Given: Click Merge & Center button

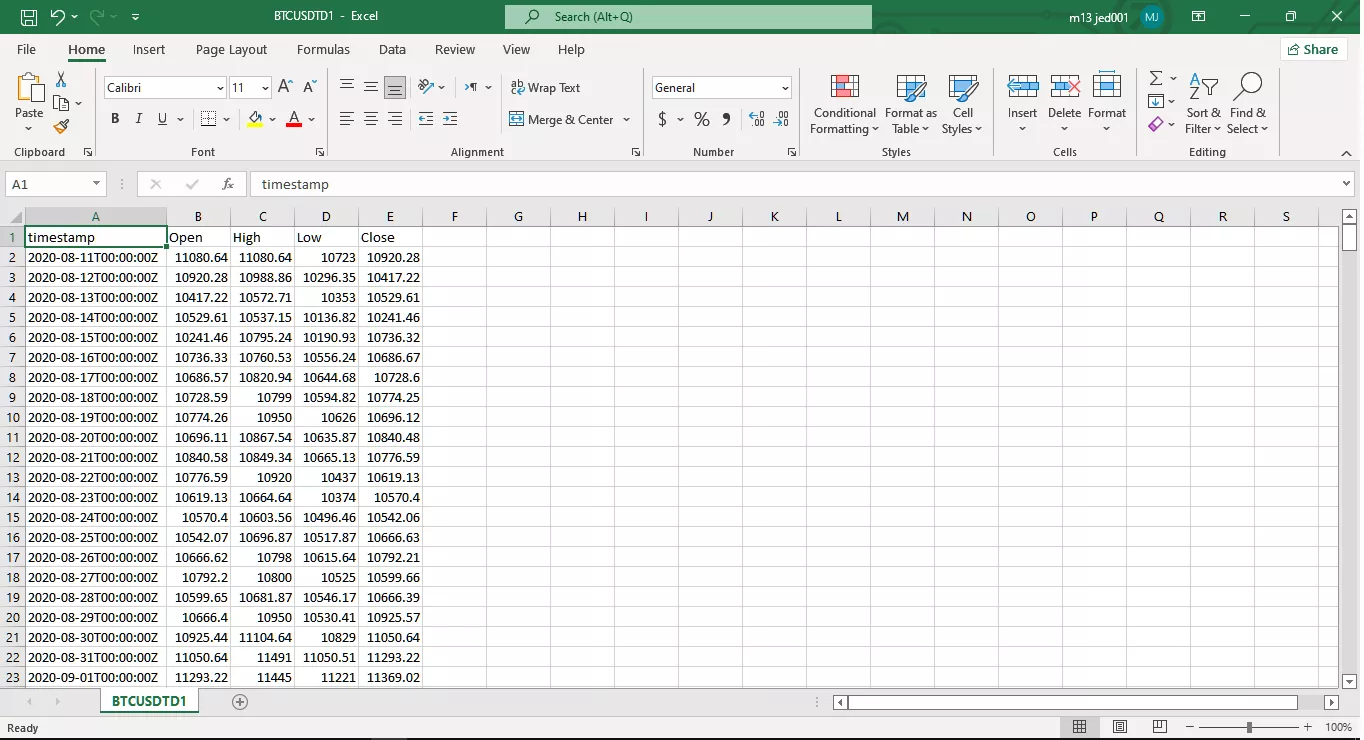Looking at the screenshot, I should 562,119.
